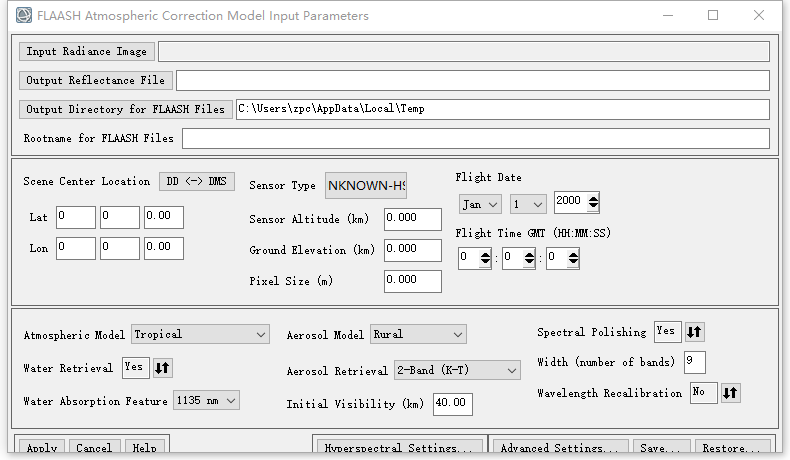The width and height of the screenshot is (790, 460).
Task: Toggle the Water Retrieval arrows button
Action: point(162,368)
